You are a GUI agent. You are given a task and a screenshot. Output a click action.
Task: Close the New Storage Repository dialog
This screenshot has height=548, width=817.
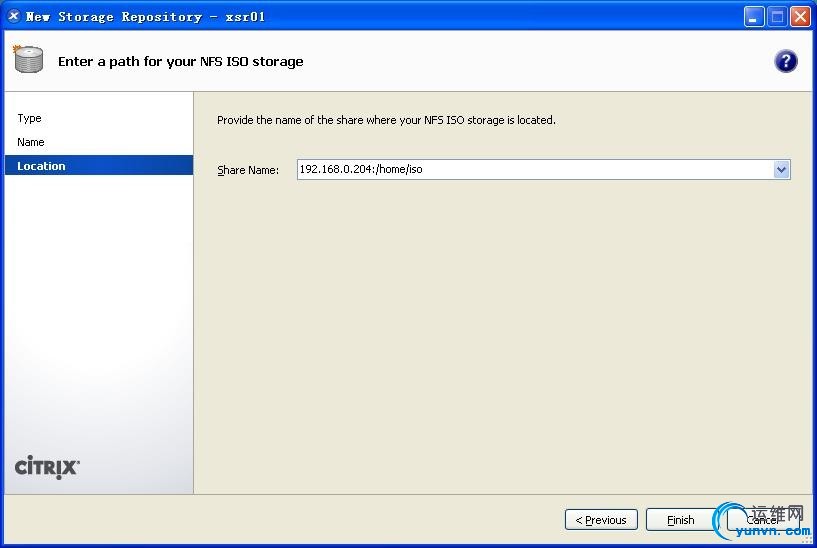800,17
